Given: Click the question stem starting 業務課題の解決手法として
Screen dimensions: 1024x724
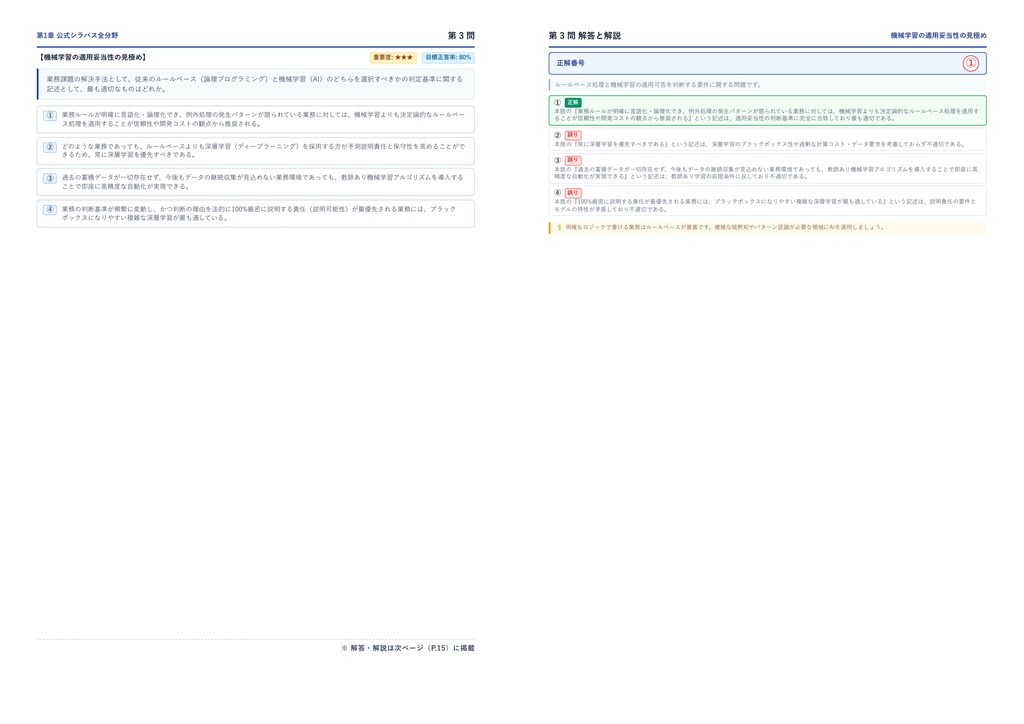Looking at the screenshot, I should pos(255,84).
